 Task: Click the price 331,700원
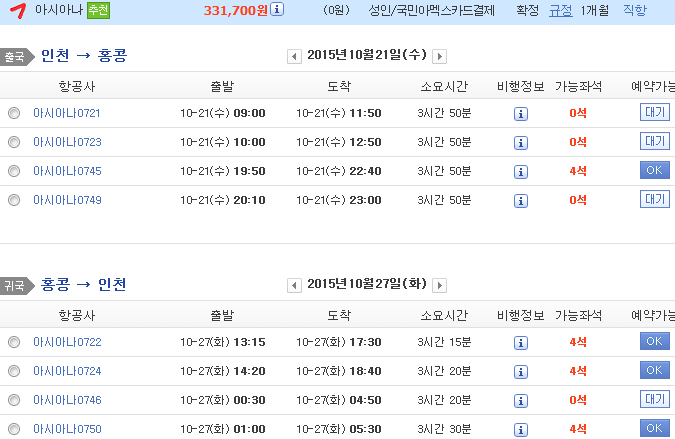pos(236,10)
